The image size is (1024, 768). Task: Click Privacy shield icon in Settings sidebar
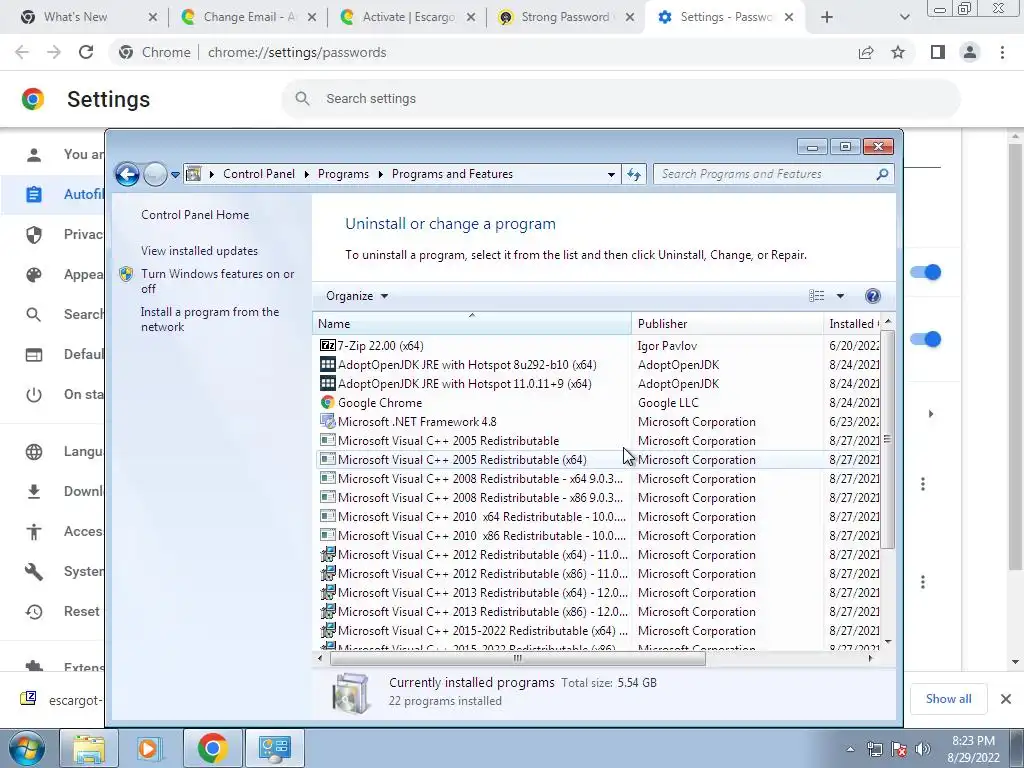[x=34, y=234]
